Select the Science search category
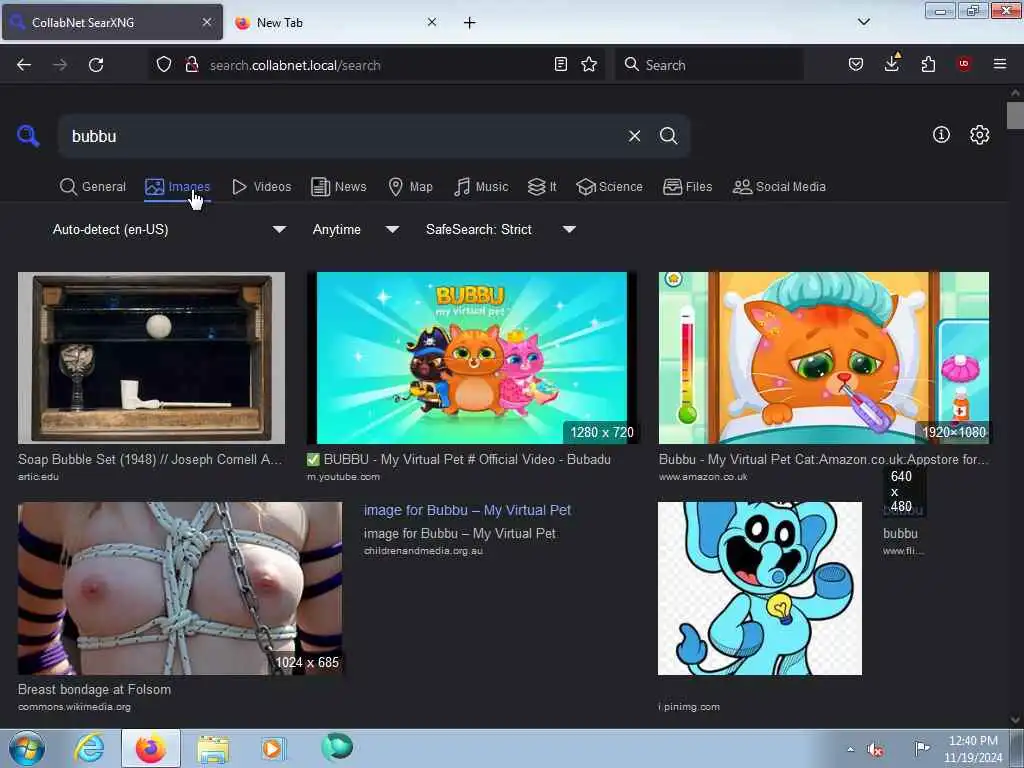 (609, 187)
